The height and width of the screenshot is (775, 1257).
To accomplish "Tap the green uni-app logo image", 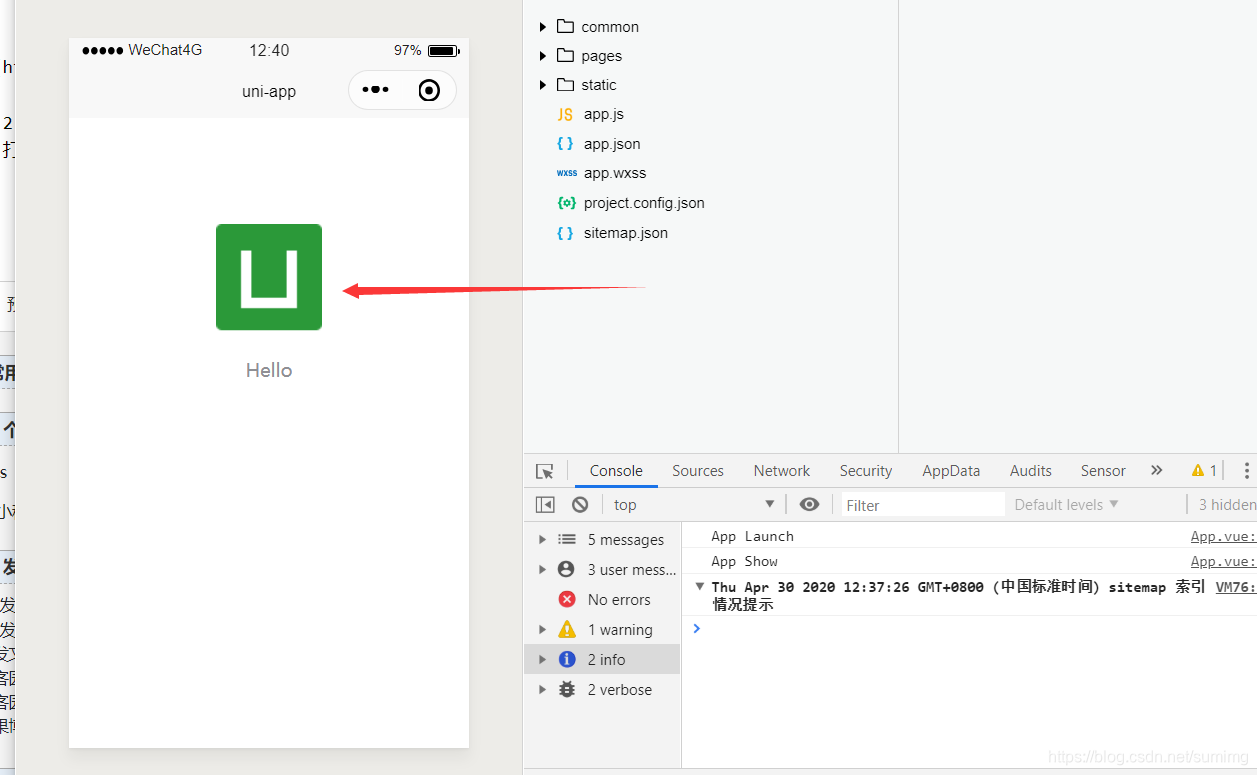I will pos(269,277).
